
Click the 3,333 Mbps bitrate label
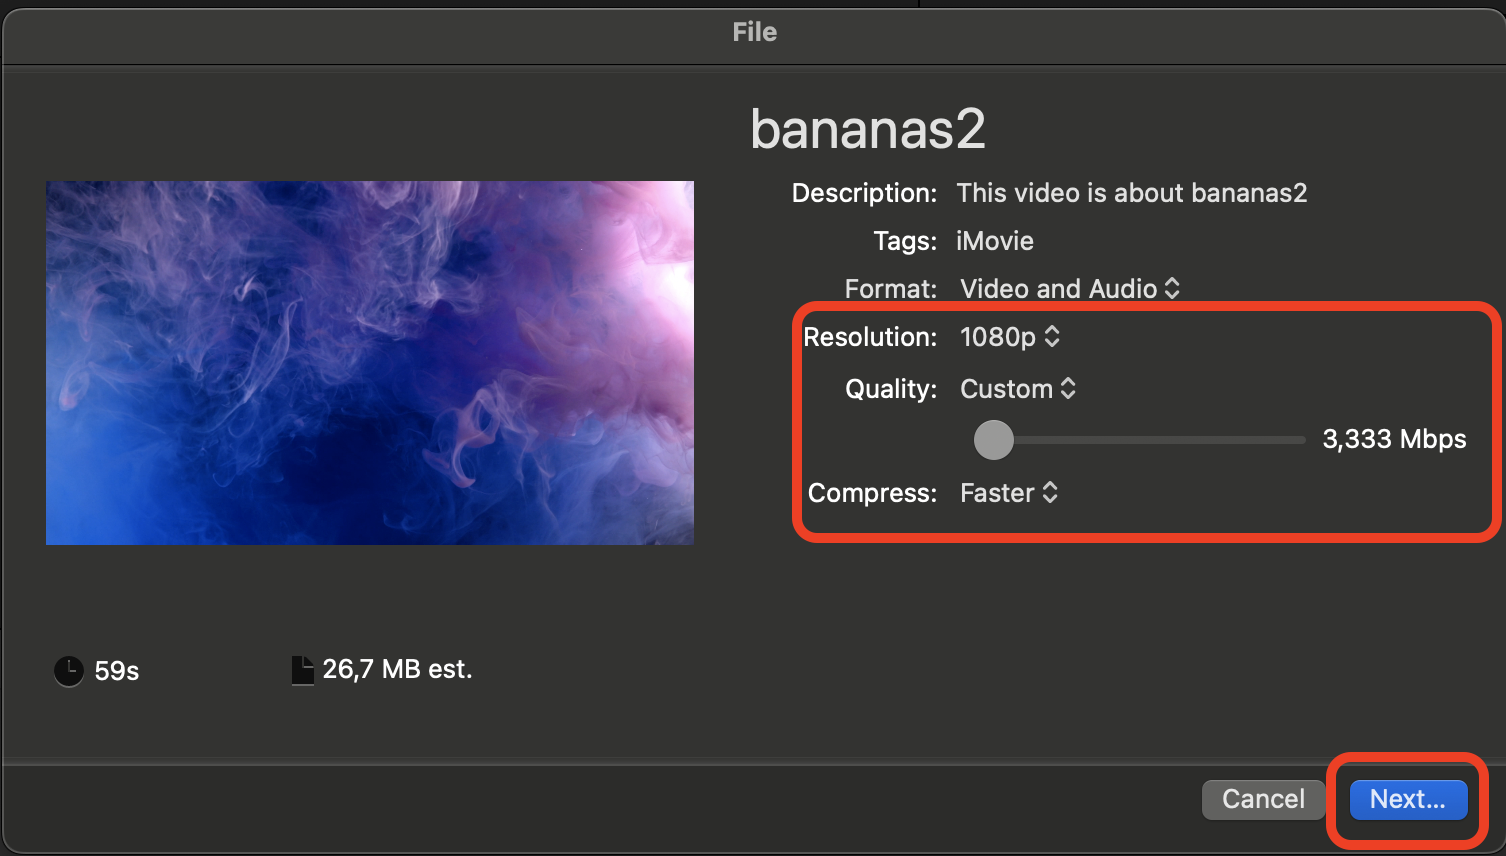pos(1394,439)
